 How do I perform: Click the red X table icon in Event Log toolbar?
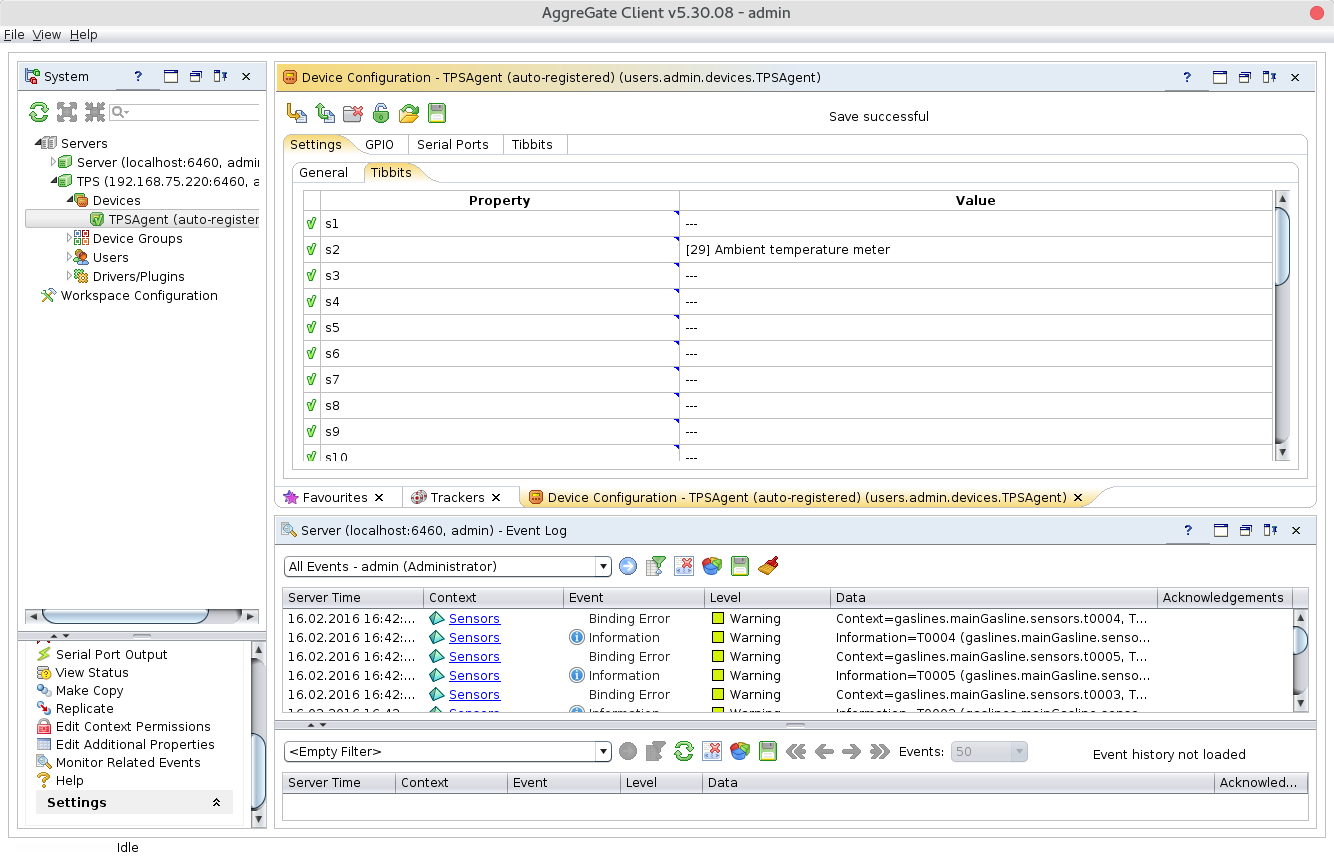[684, 567]
